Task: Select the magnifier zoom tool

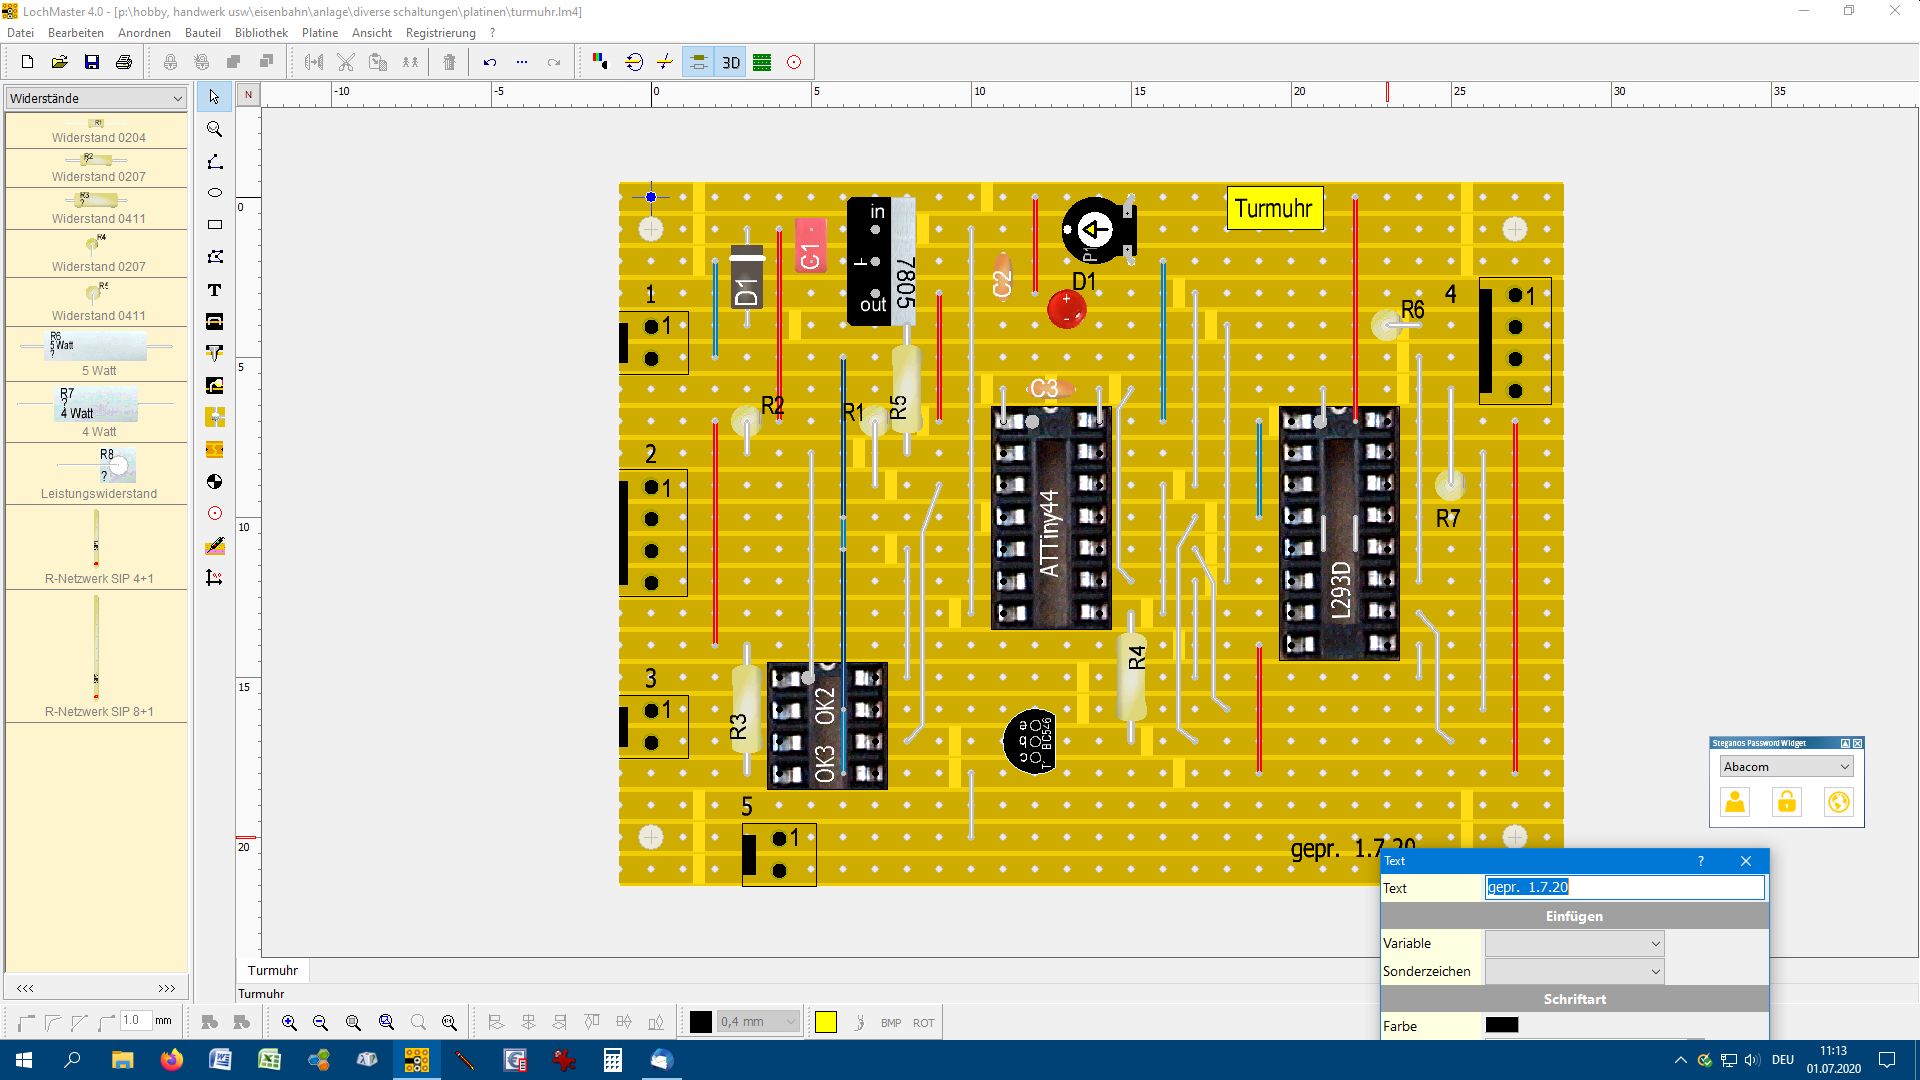Action: tap(214, 129)
